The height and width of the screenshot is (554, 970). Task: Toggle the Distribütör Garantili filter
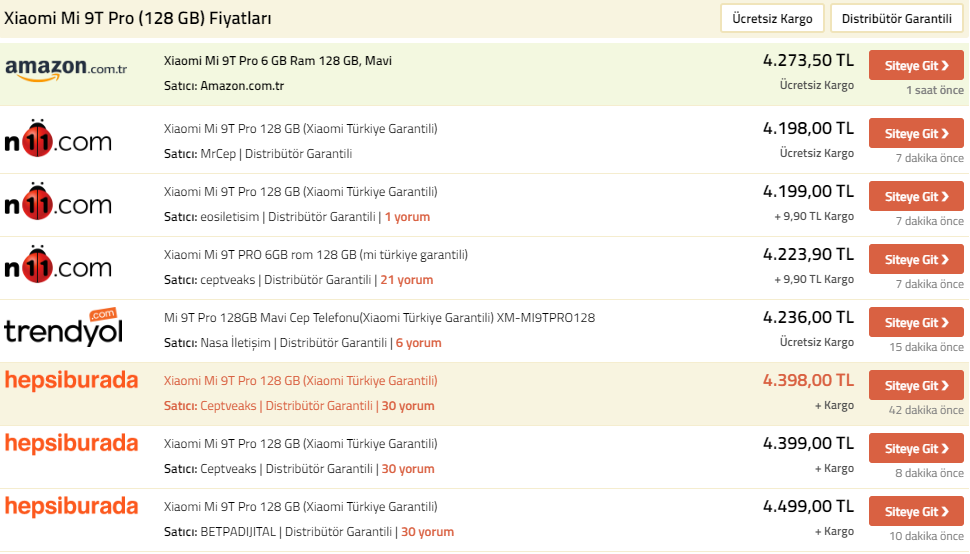[896, 19]
